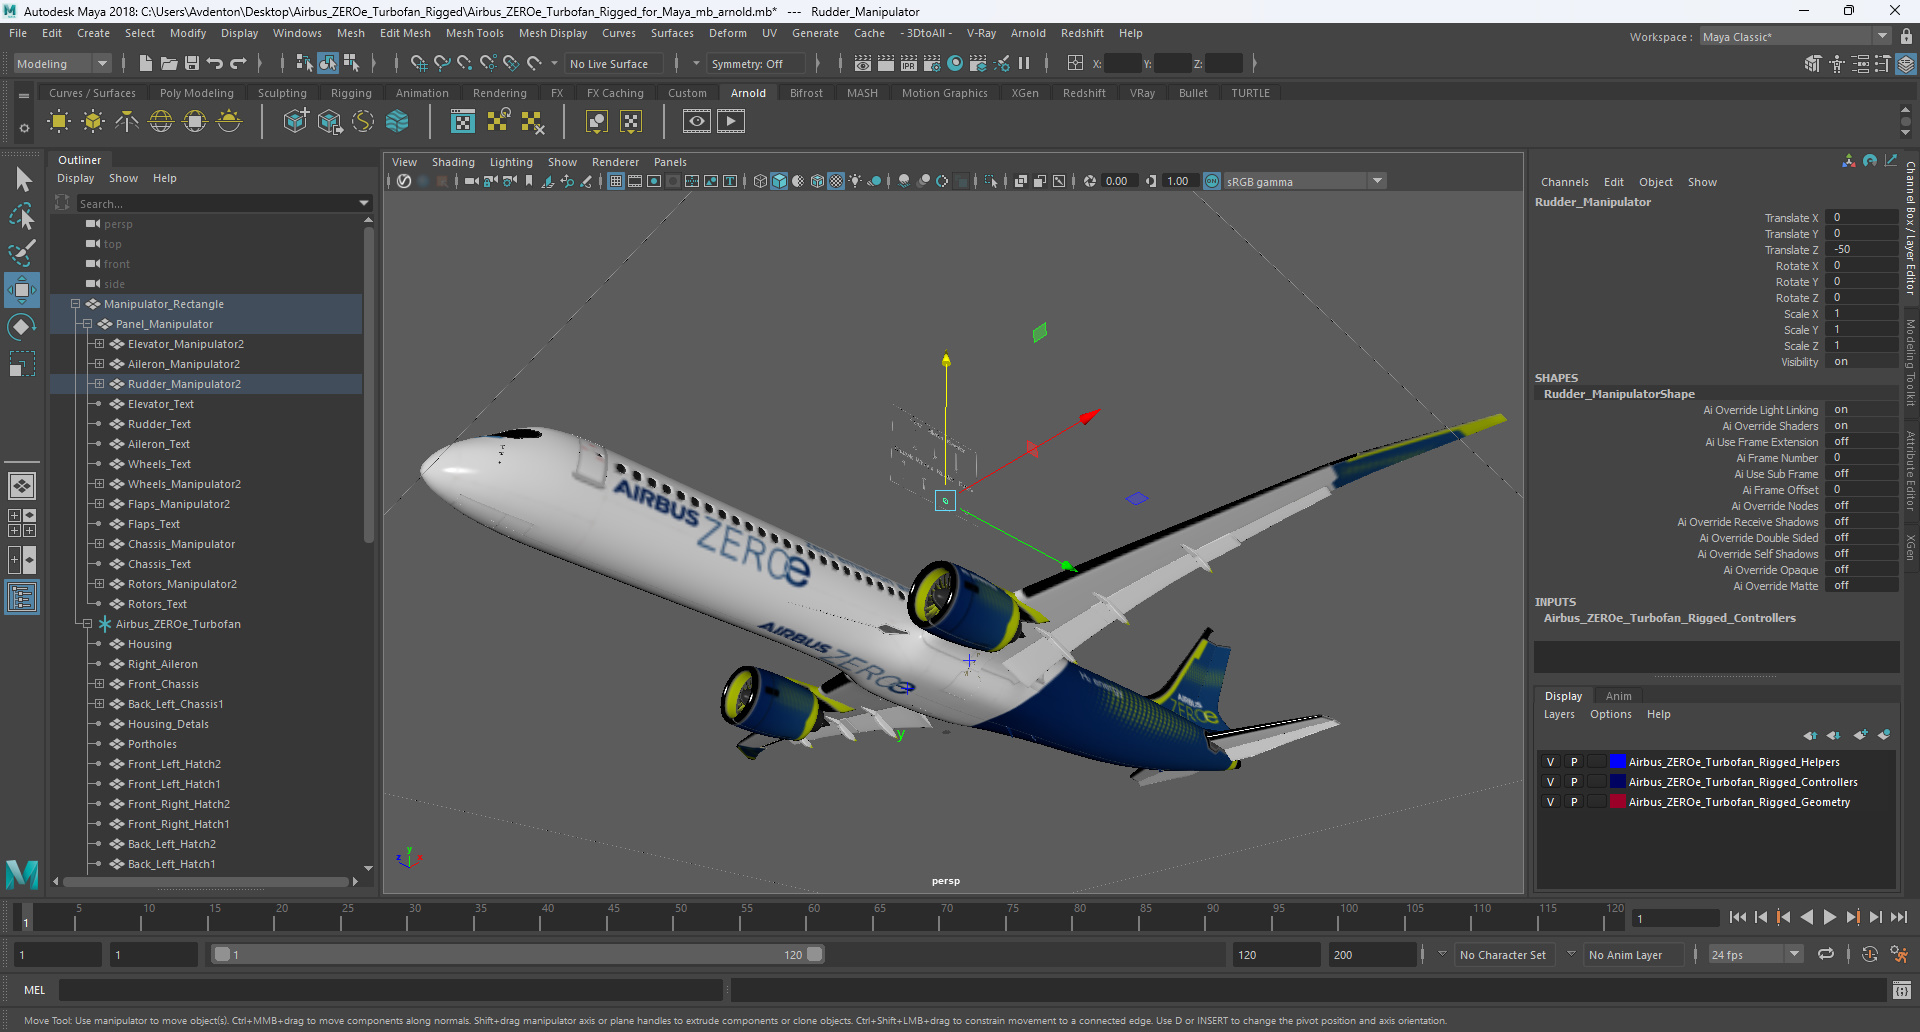Activate the Paint selection tool
Screen dimensions: 1920x1032
tap(22, 252)
